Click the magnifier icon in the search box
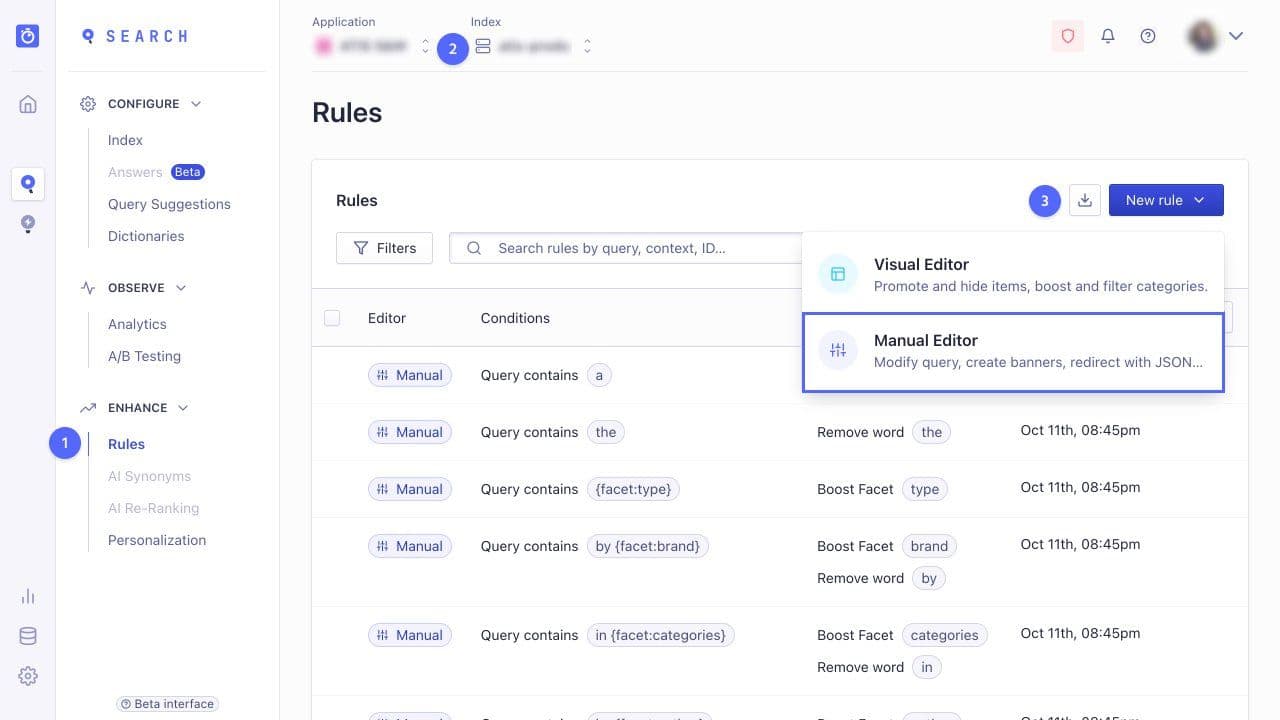This screenshot has width=1280, height=720. tap(474, 248)
